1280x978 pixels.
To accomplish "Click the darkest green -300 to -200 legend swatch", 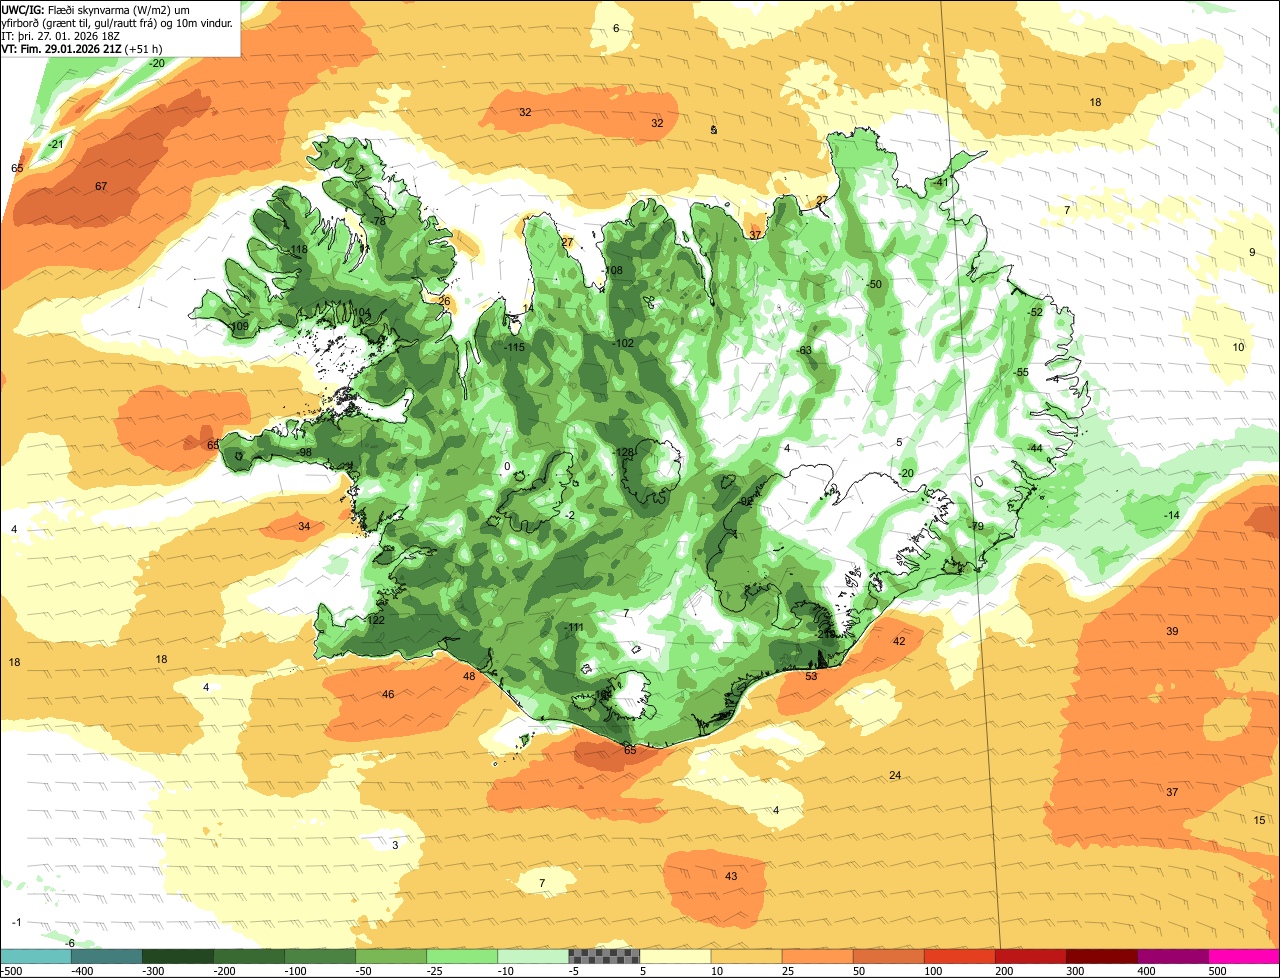I will 177,956.
